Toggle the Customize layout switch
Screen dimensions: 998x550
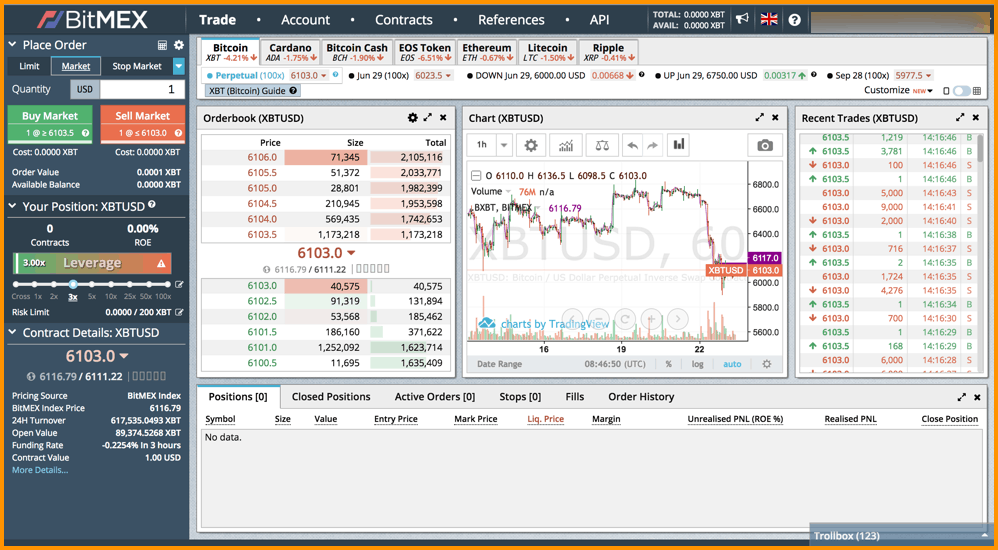click(x=962, y=91)
